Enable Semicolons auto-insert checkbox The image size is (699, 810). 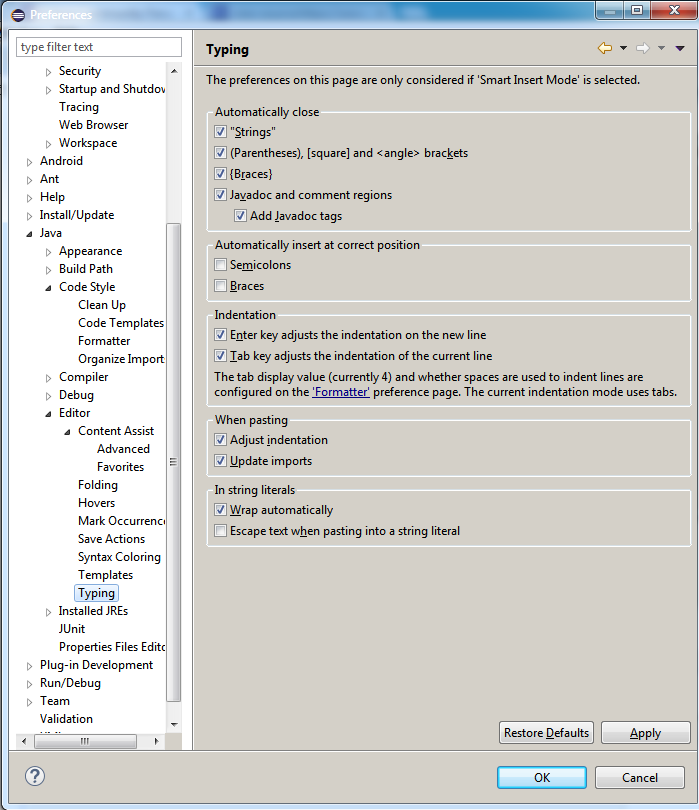click(221, 264)
